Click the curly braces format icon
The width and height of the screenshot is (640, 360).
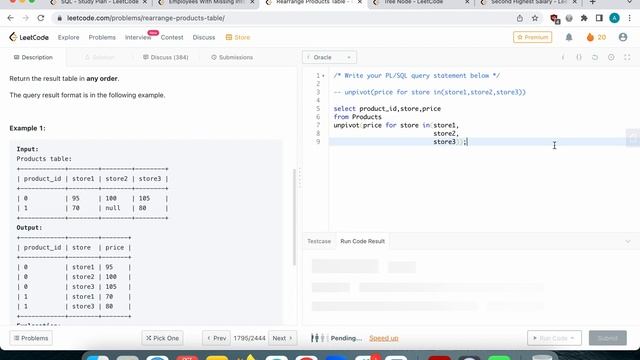(579, 57)
